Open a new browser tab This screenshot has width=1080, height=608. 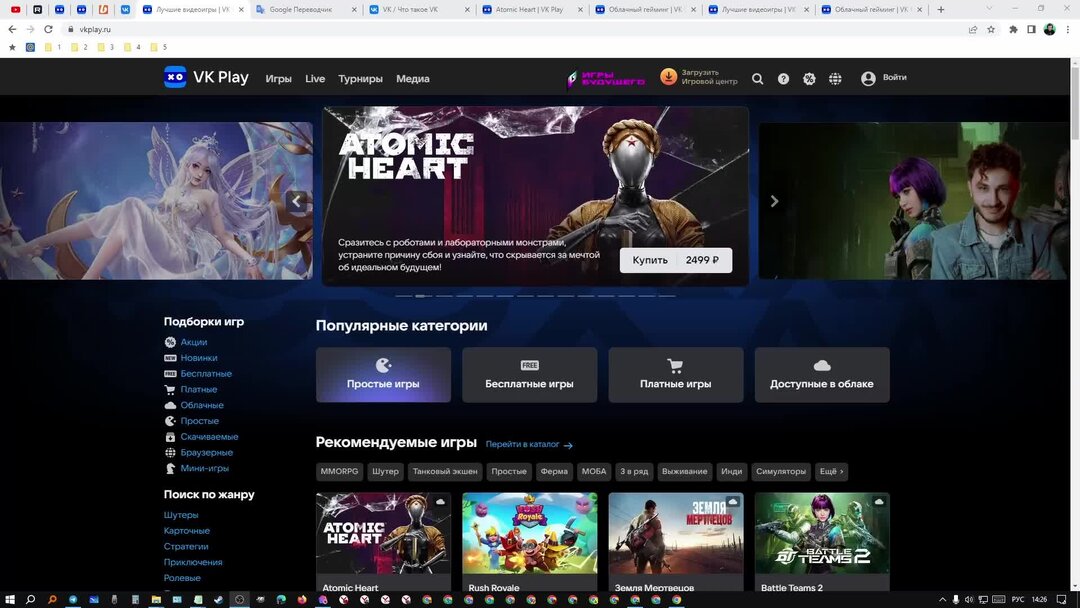[941, 10]
